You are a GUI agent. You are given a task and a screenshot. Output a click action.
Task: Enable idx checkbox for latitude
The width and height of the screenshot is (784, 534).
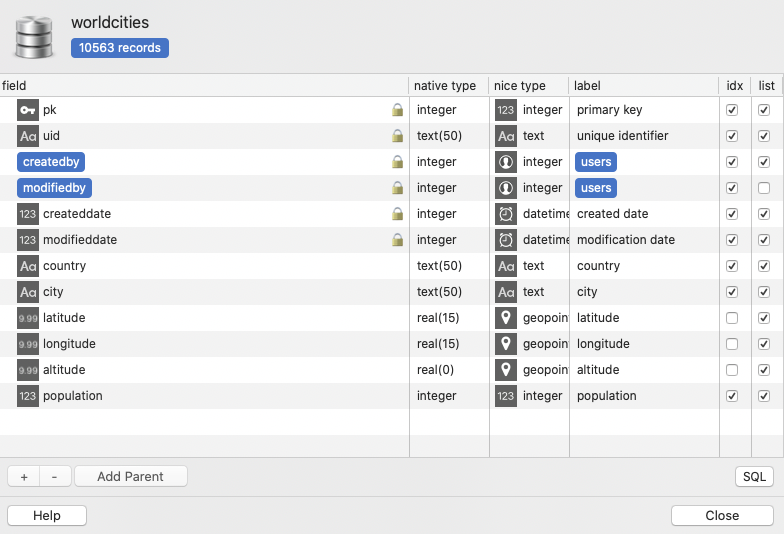[x=732, y=318]
